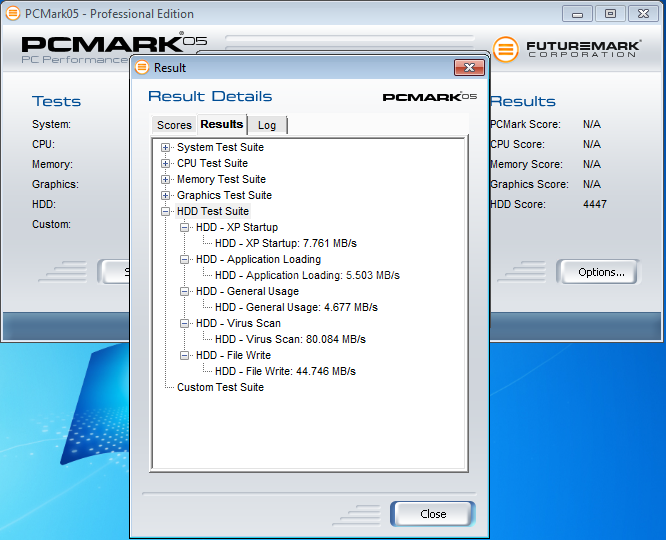Collapse the HDD - General Usage branch
The height and width of the screenshot is (540, 666).
pos(184,291)
